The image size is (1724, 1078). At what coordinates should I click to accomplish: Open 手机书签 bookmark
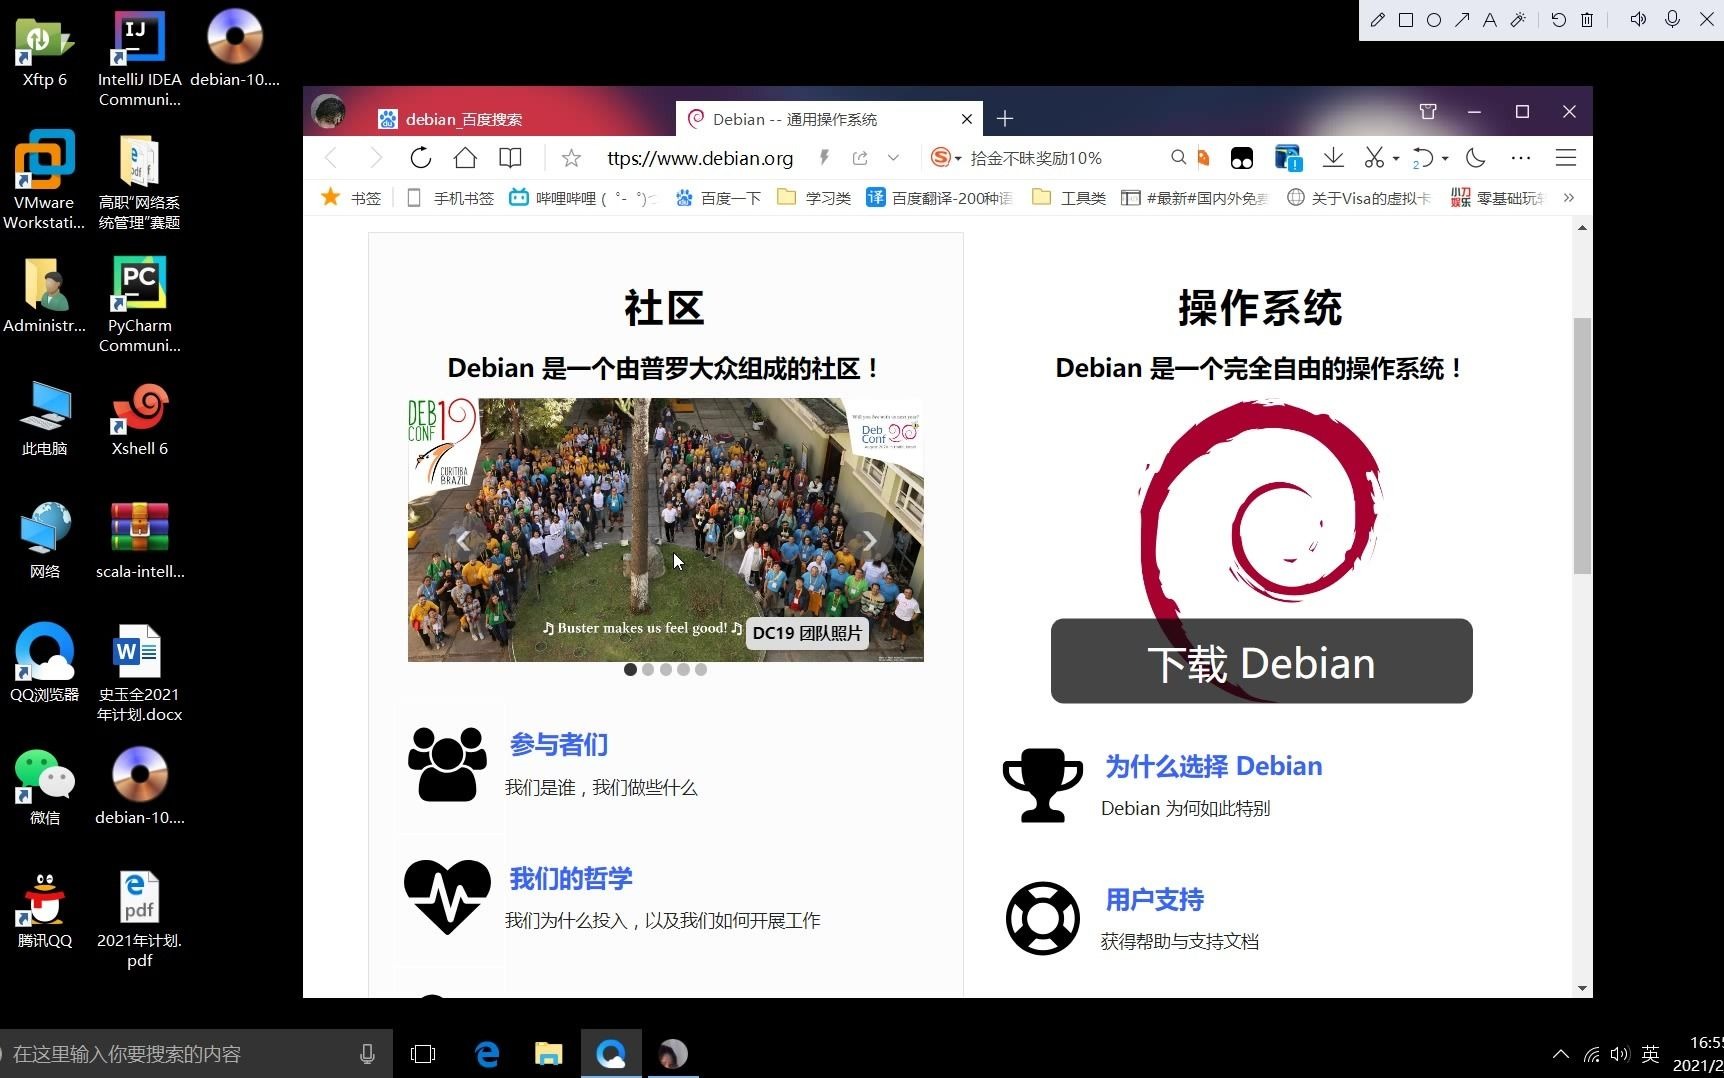click(x=450, y=198)
